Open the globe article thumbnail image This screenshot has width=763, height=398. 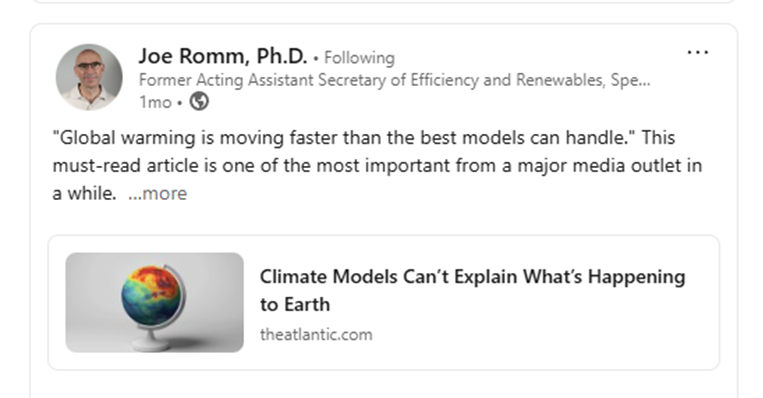point(155,302)
